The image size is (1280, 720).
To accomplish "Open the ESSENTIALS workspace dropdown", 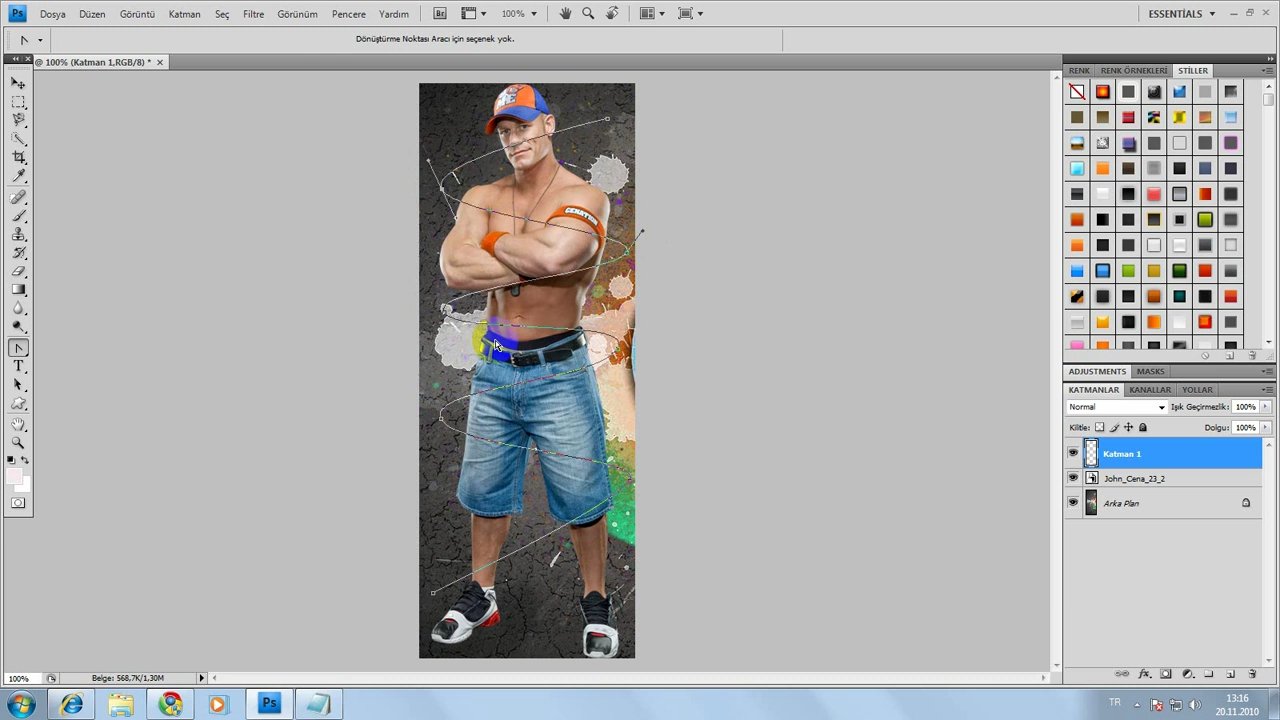I will 1182,14.
